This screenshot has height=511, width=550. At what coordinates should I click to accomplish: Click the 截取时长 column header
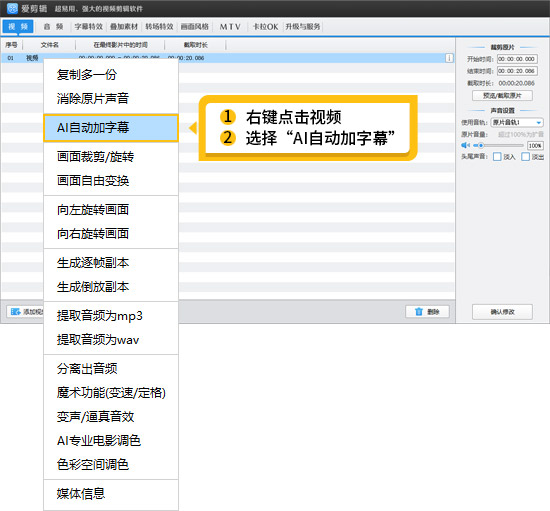[195, 45]
